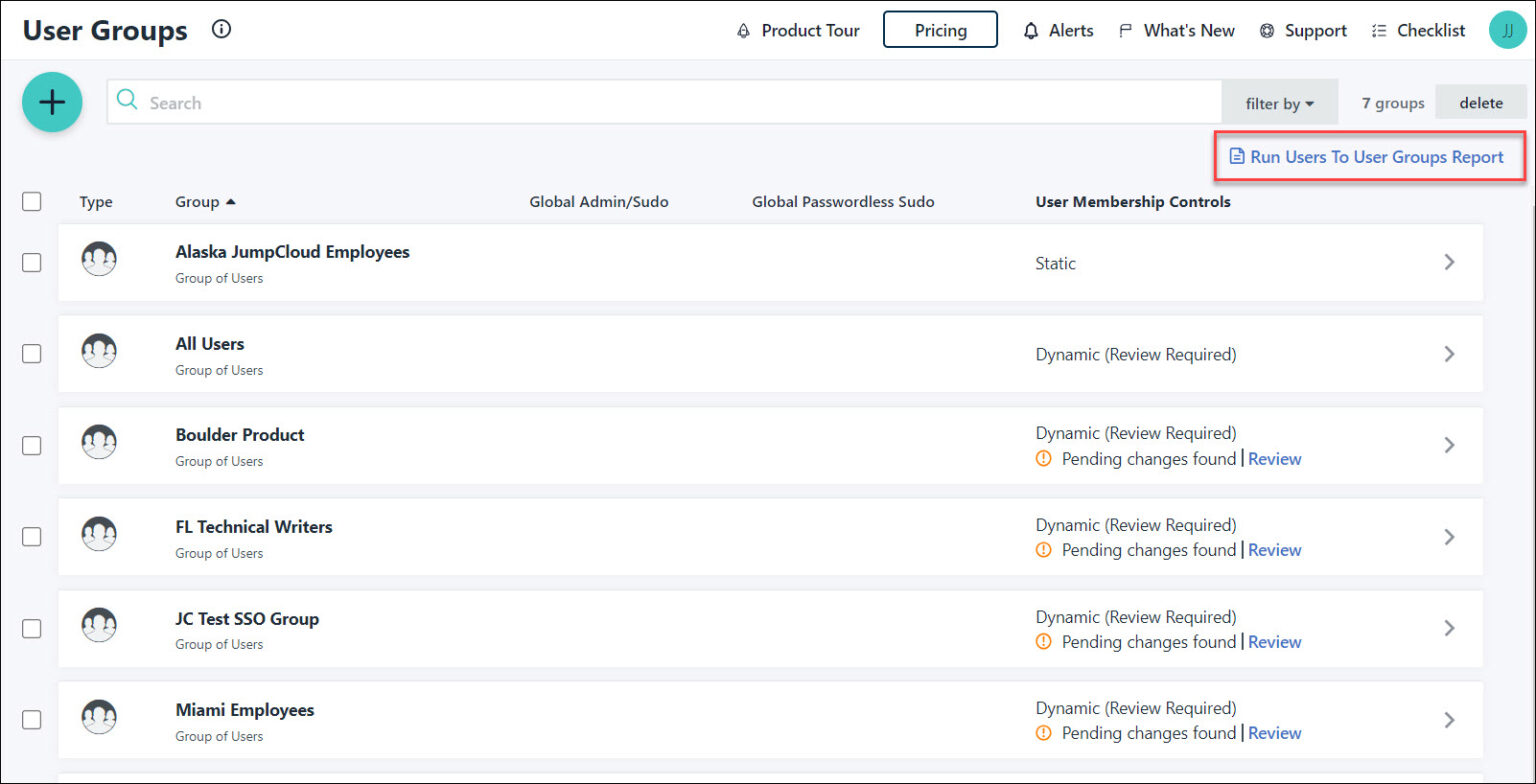Expand the JC Test SSO Group row chevron
Image resolution: width=1536 pixels, height=784 pixels.
(x=1449, y=627)
